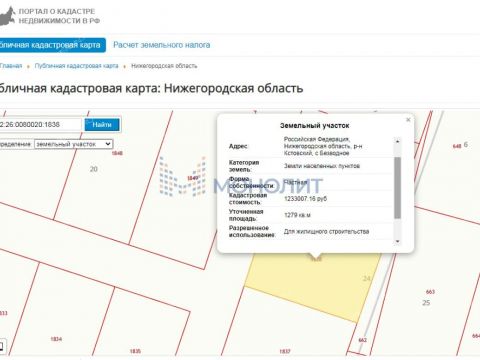480x360 pixels.
Task: Click the parcel label 1837
Action: coord(285,351)
